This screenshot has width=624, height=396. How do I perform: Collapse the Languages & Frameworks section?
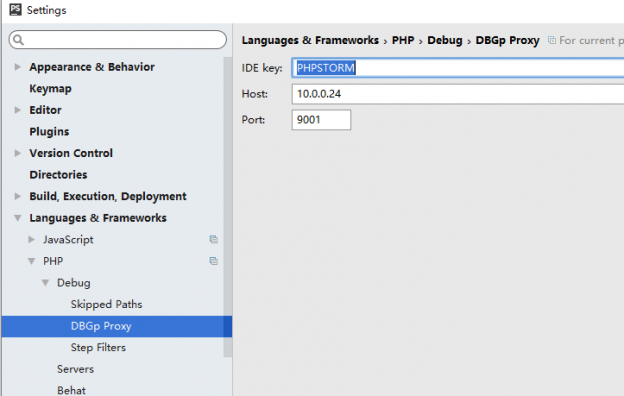(x=18, y=218)
